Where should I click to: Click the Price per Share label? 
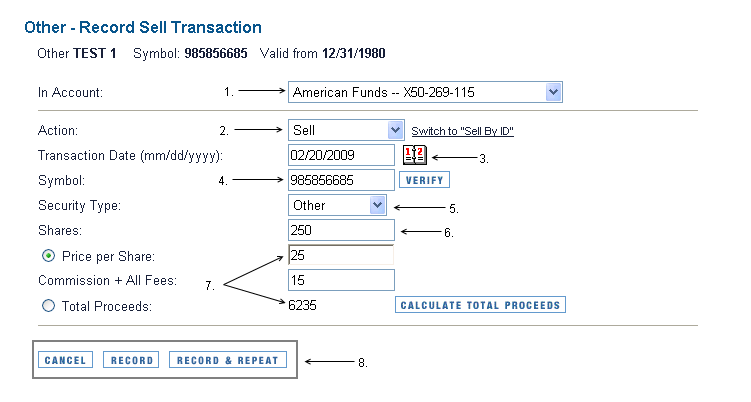[108, 256]
